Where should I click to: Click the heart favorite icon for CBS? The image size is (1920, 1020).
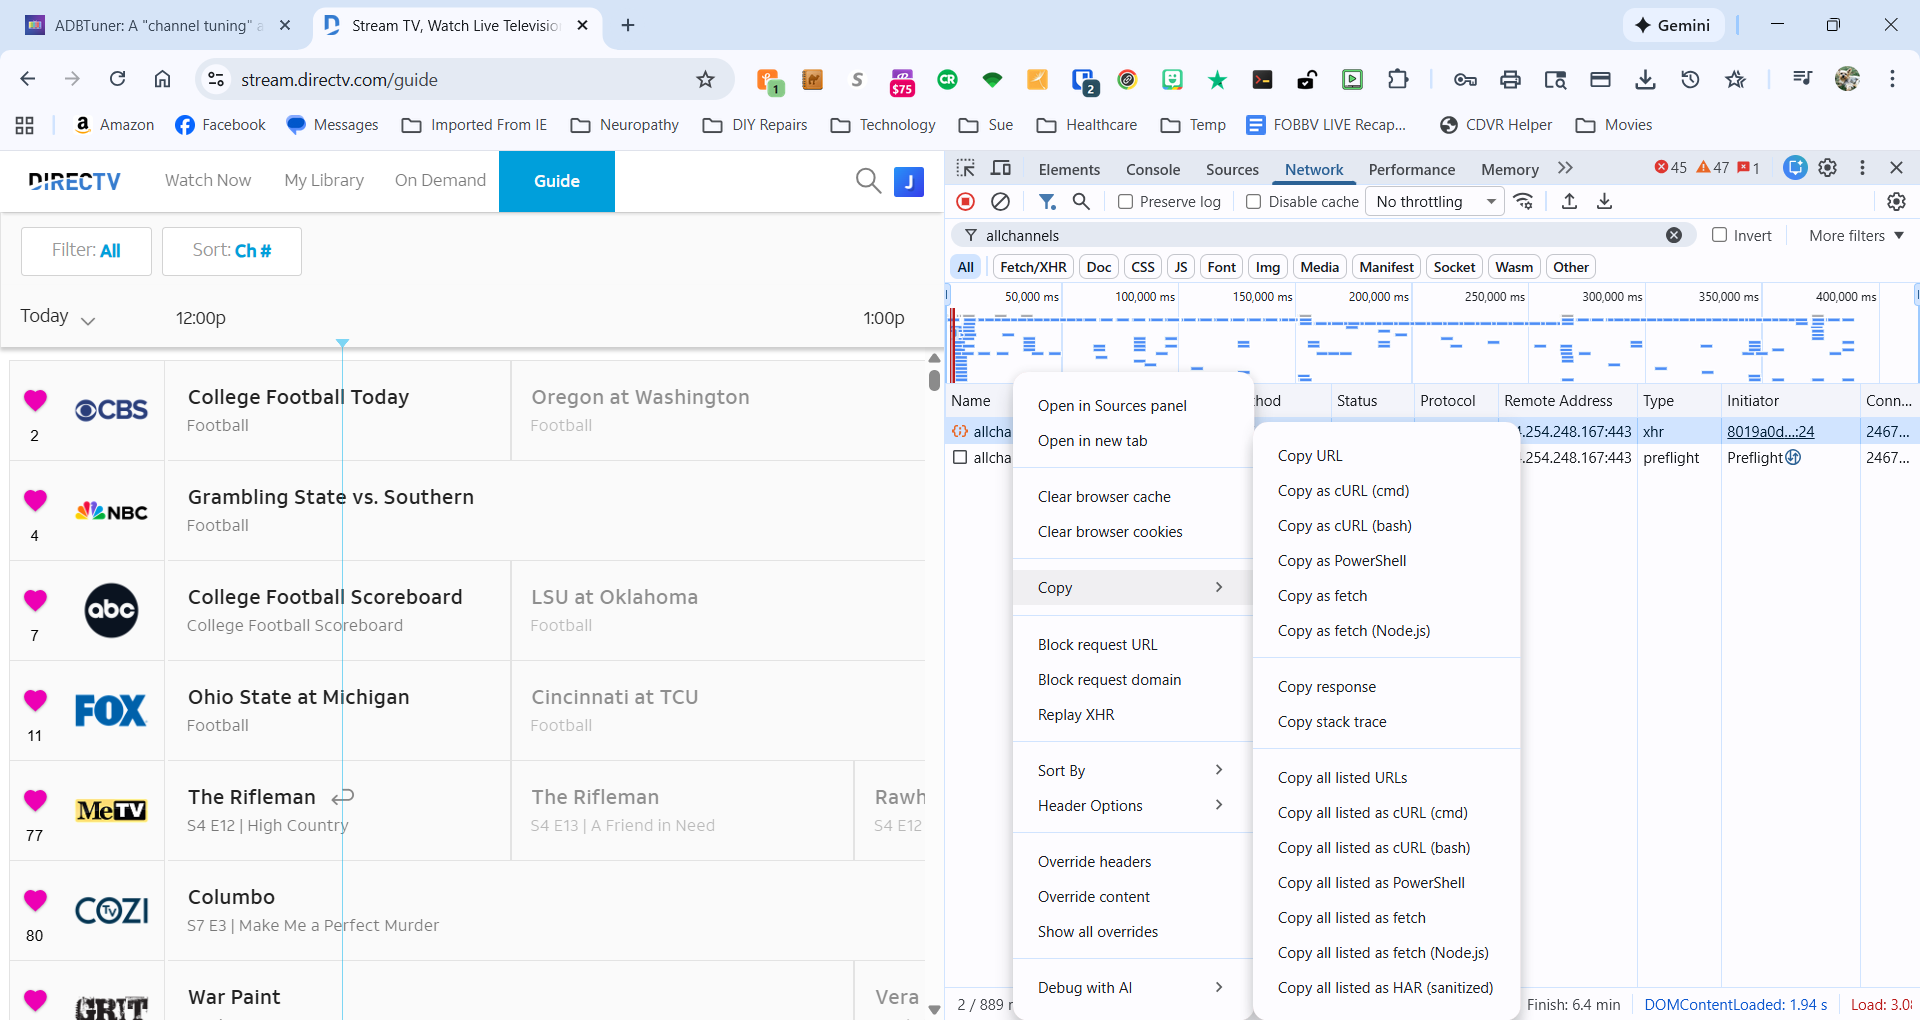pos(35,400)
